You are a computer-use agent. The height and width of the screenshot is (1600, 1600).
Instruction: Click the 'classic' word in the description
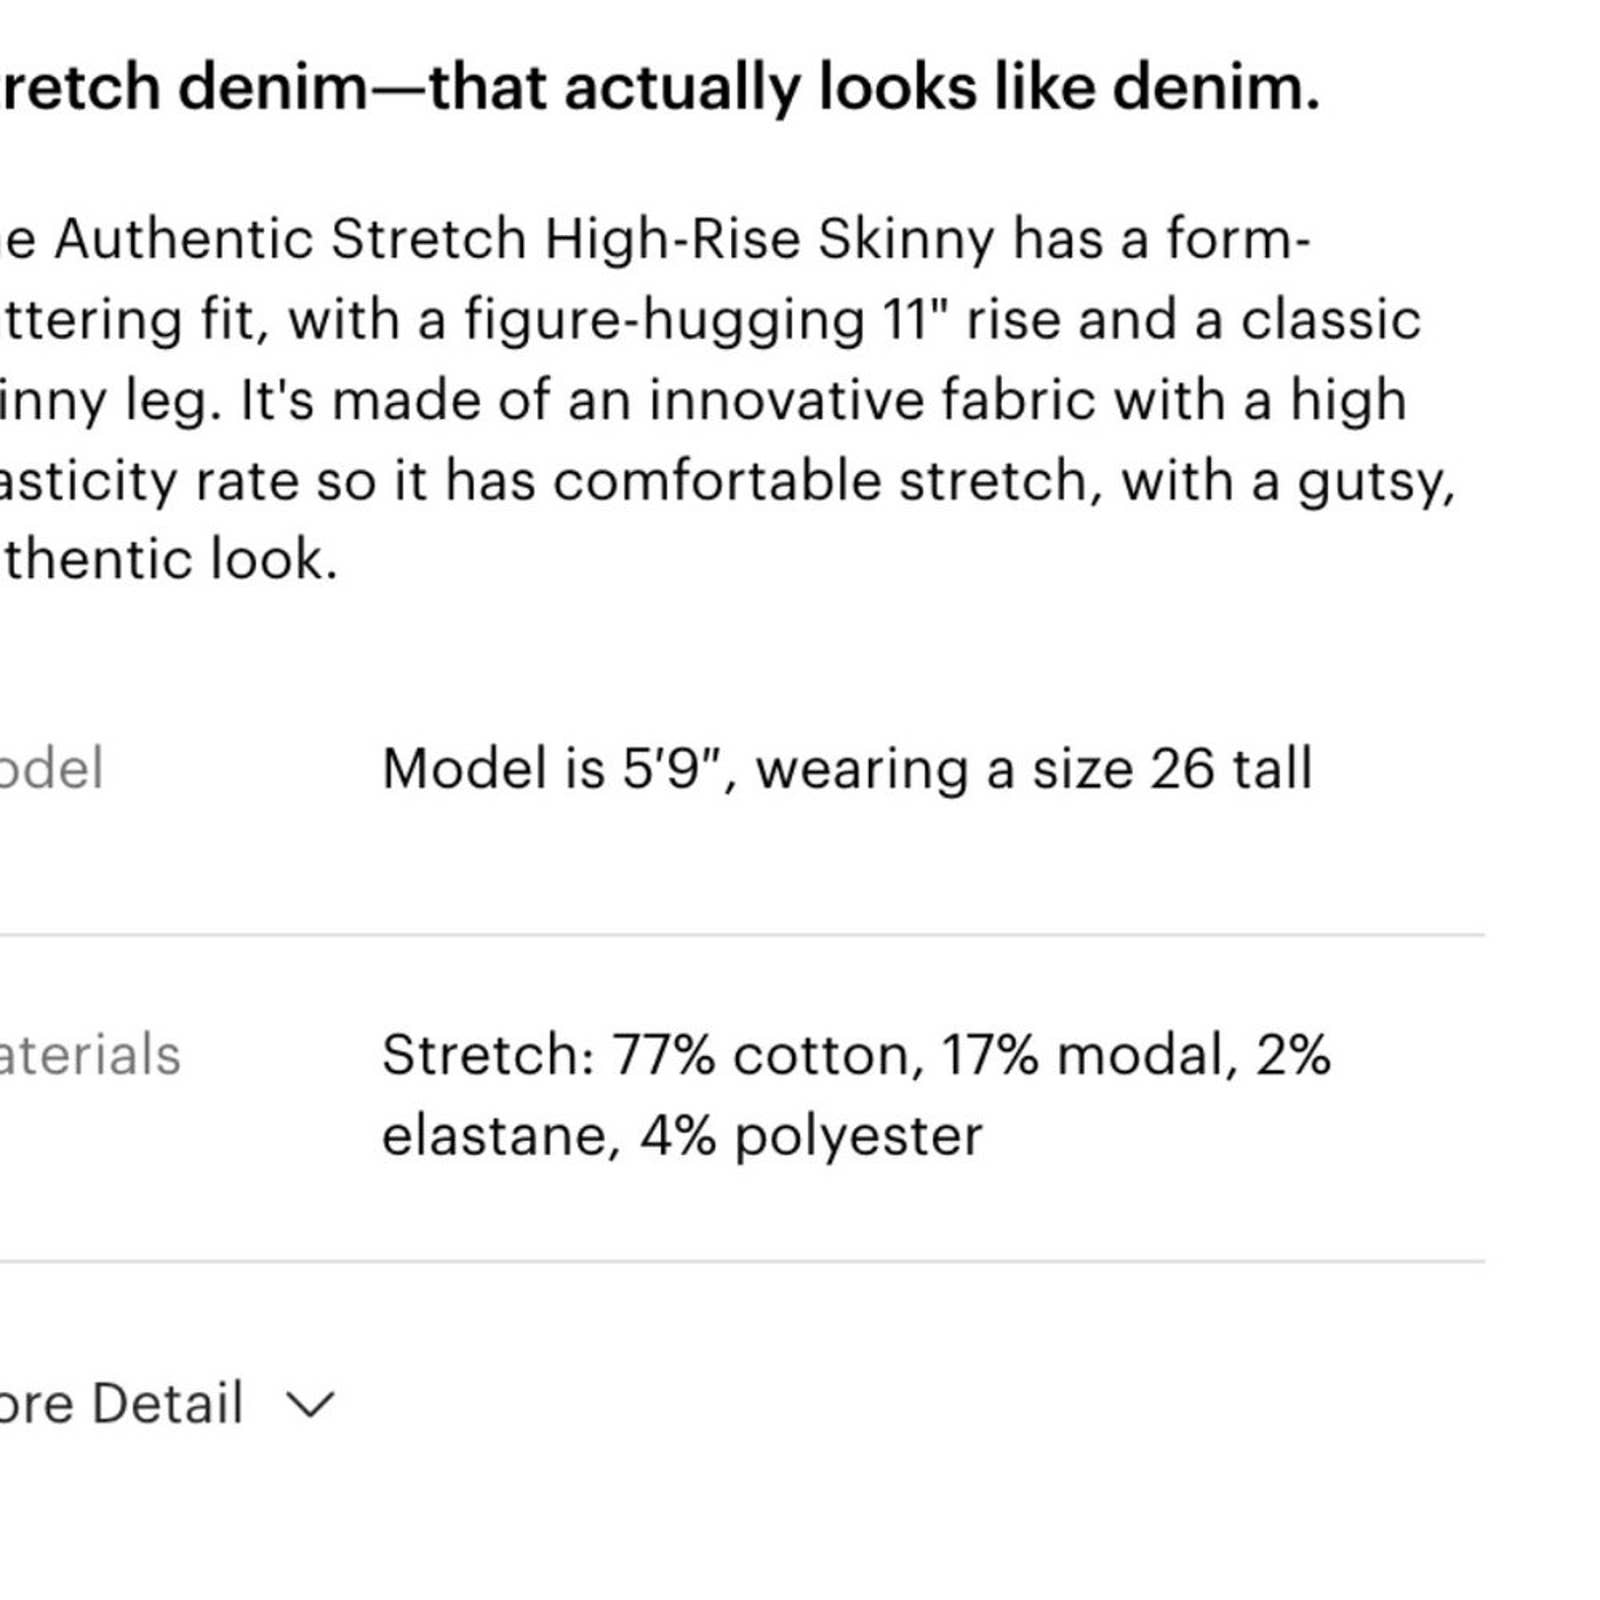coord(1330,321)
